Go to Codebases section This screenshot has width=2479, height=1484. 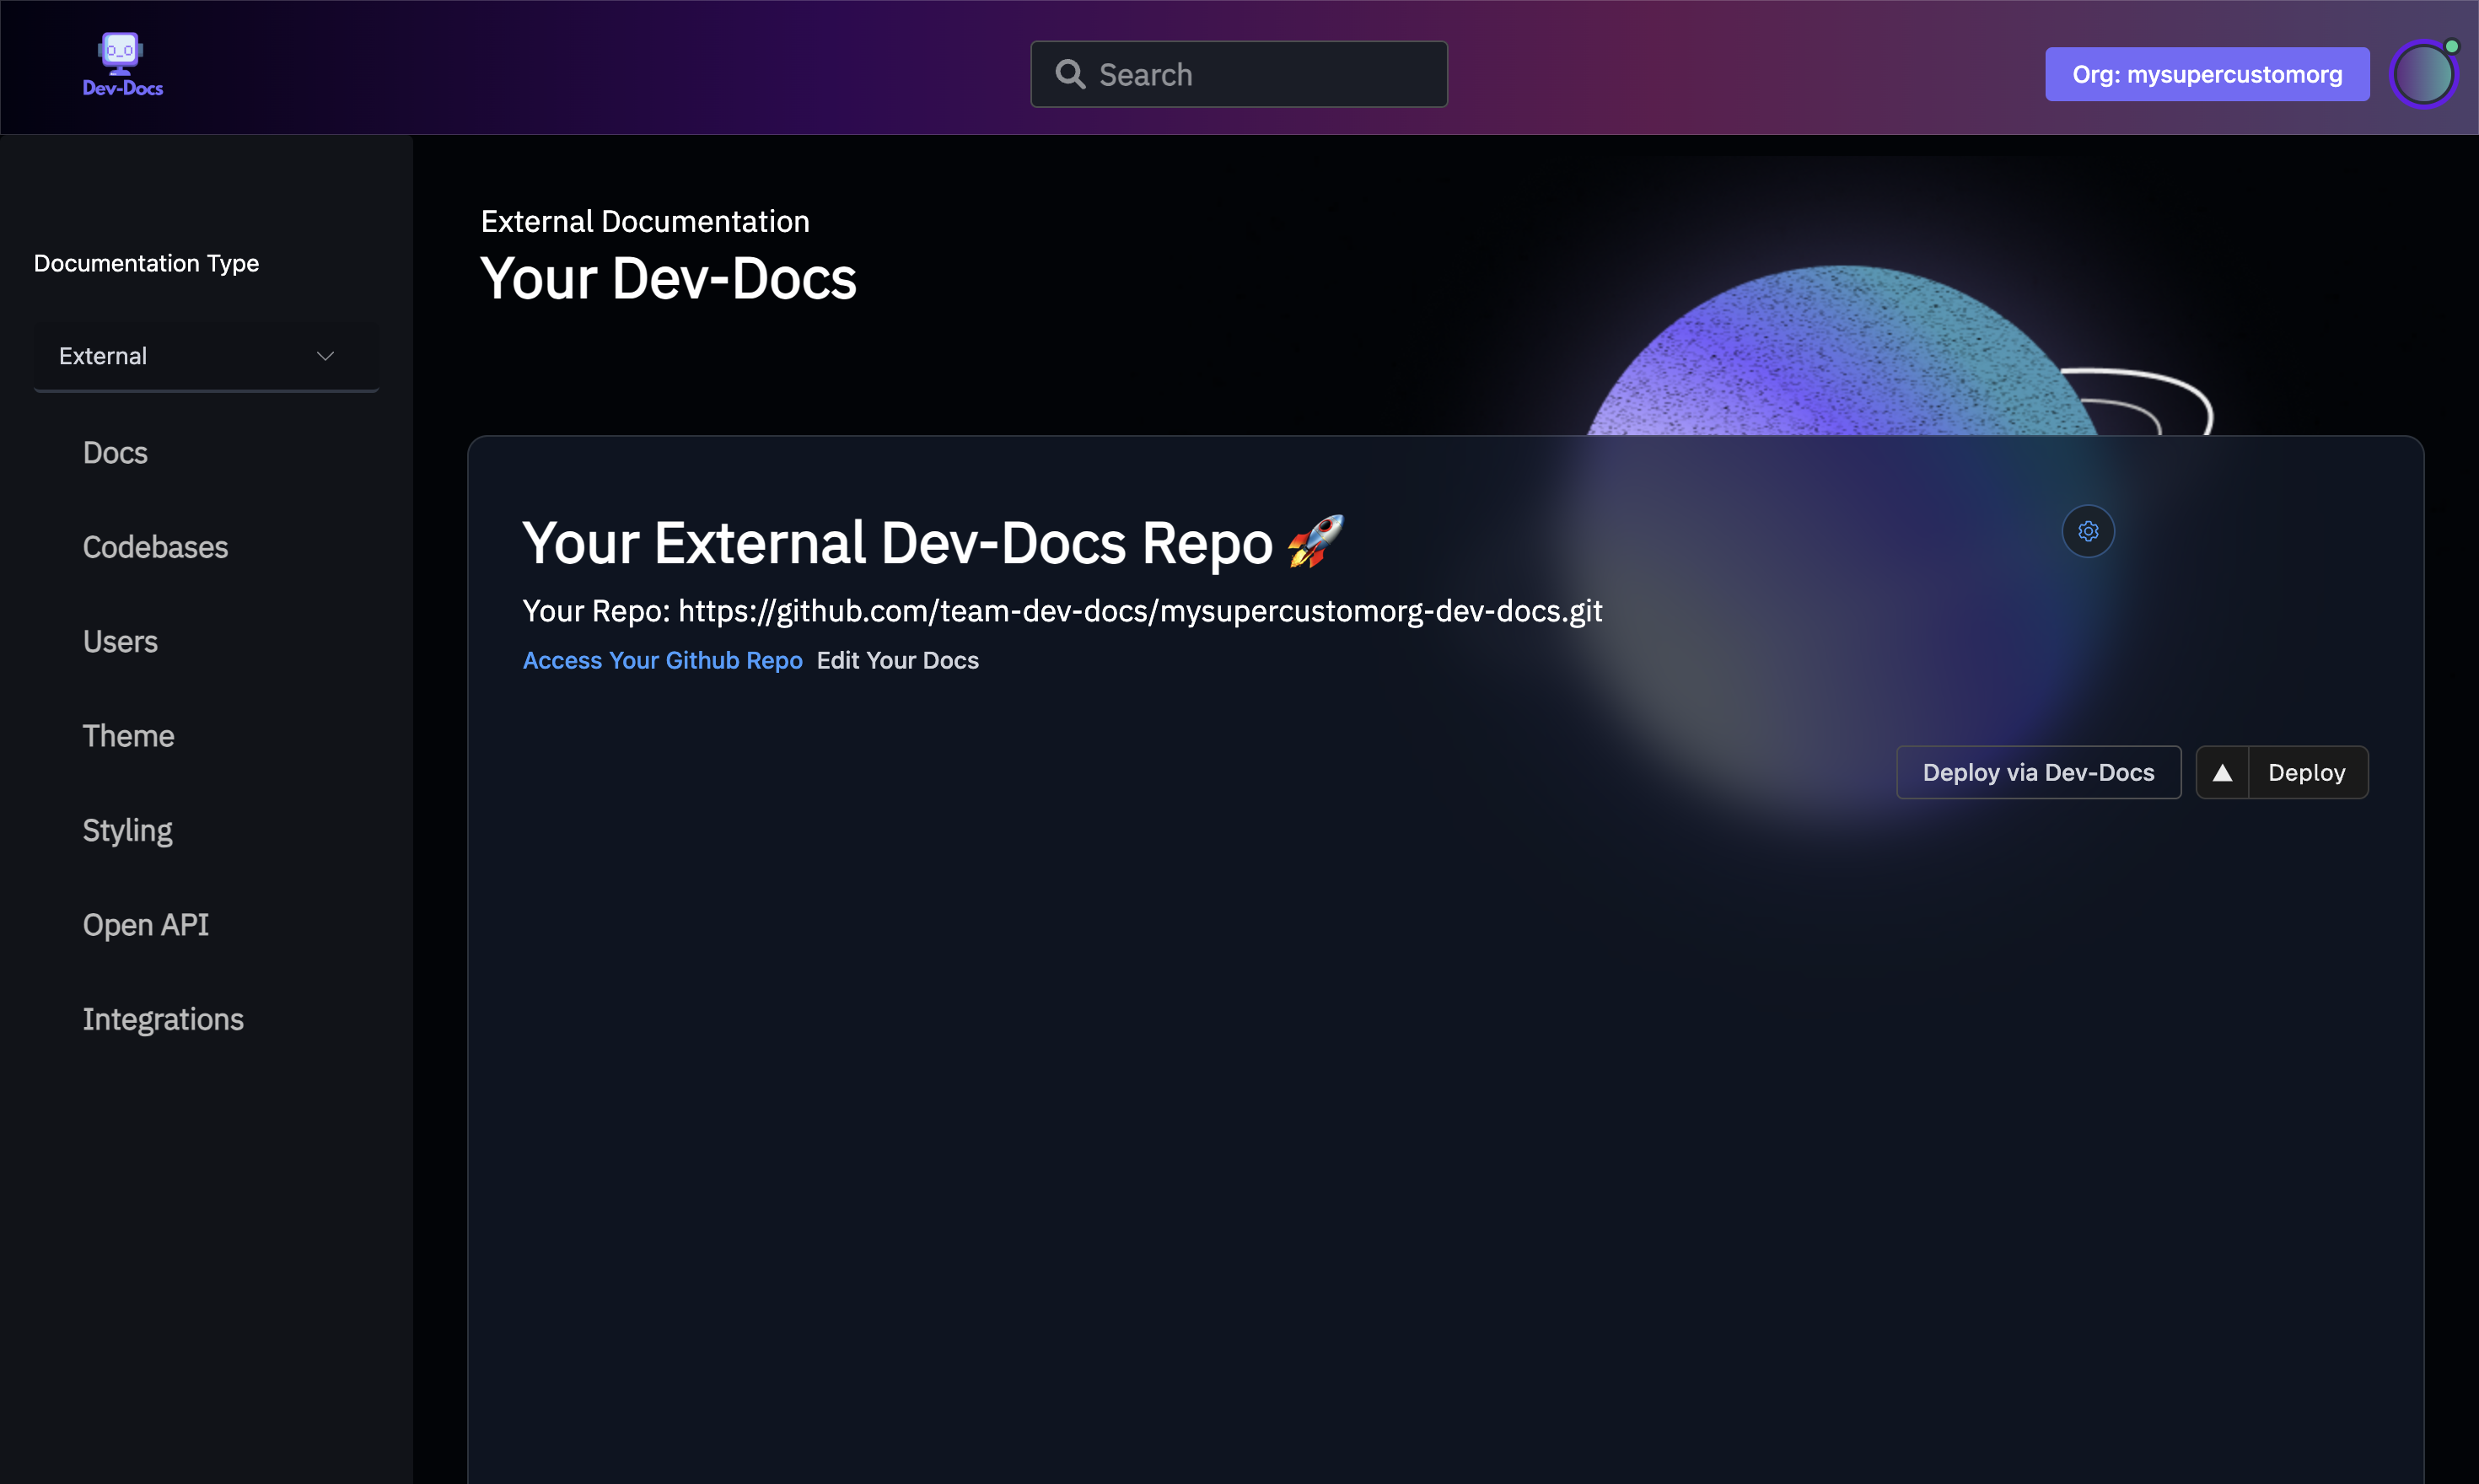tap(155, 547)
